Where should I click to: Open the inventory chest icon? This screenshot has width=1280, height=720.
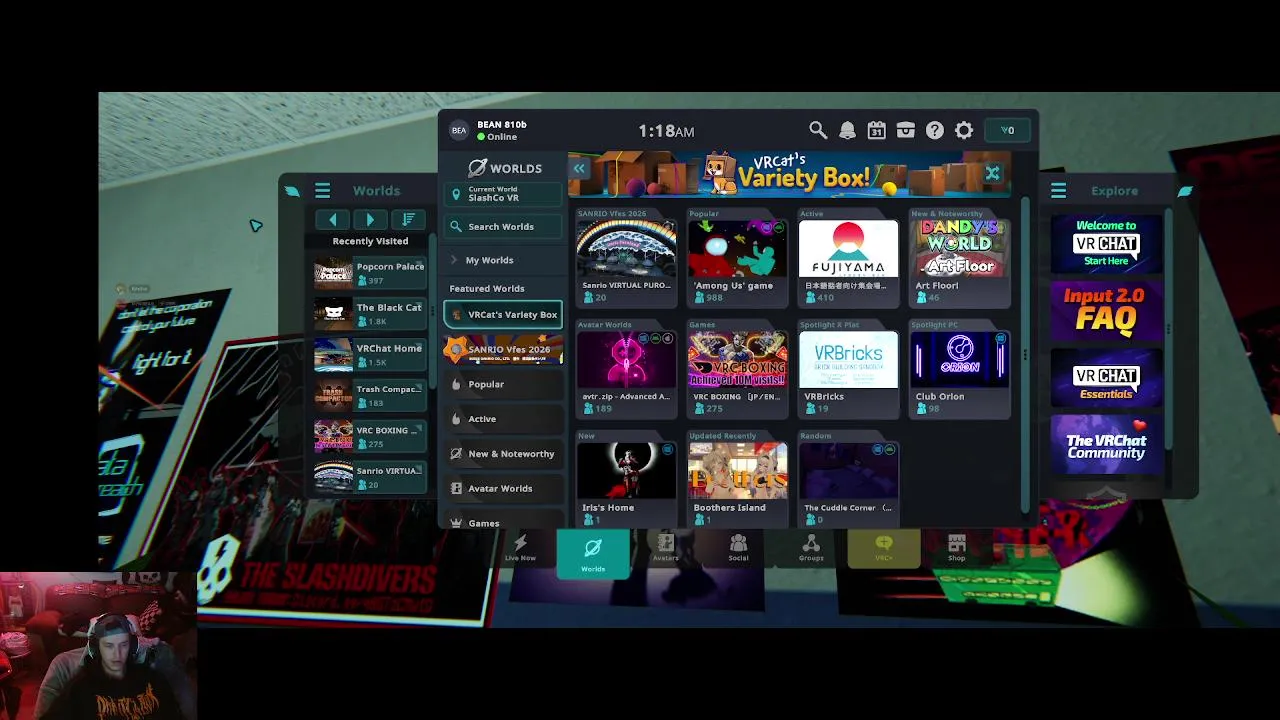click(x=905, y=130)
